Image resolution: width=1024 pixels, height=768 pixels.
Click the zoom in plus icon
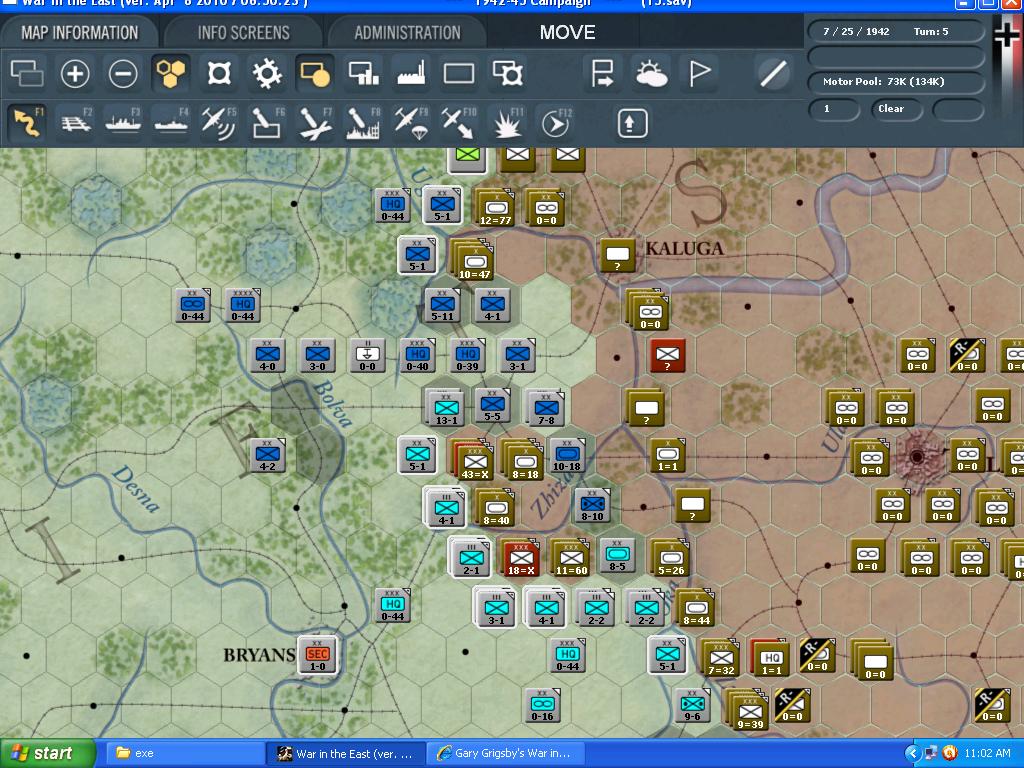[x=75, y=73]
